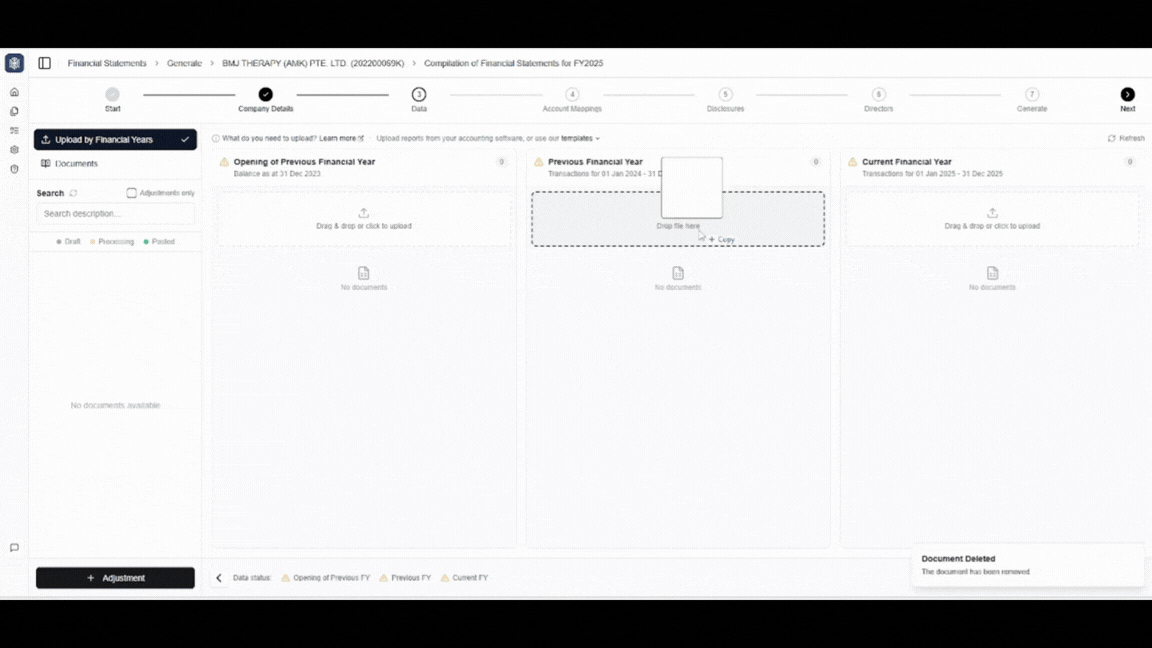The image size is (1152, 648).
Task: Switch to the Documents view
Action: (x=76, y=163)
